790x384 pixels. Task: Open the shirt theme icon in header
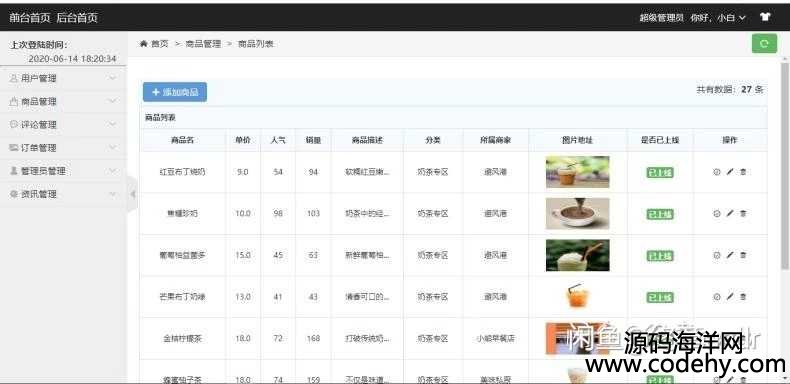tap(765, 17)
